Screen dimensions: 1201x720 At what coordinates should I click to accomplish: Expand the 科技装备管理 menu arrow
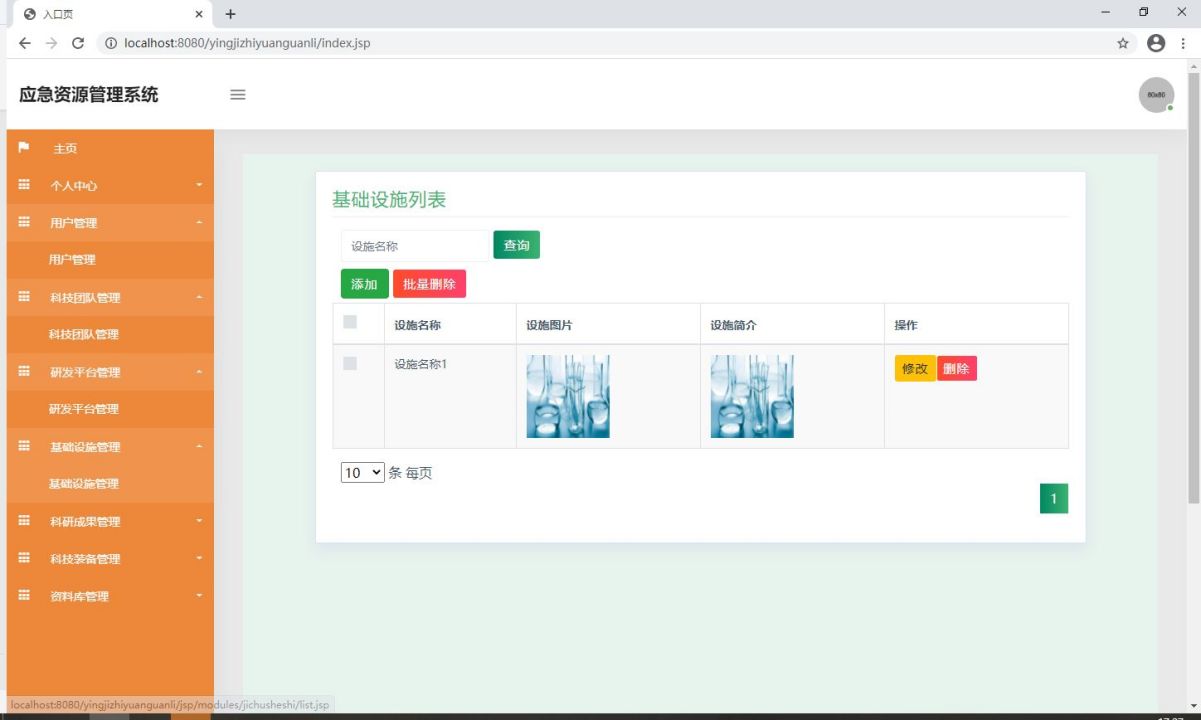pos(199,558)
